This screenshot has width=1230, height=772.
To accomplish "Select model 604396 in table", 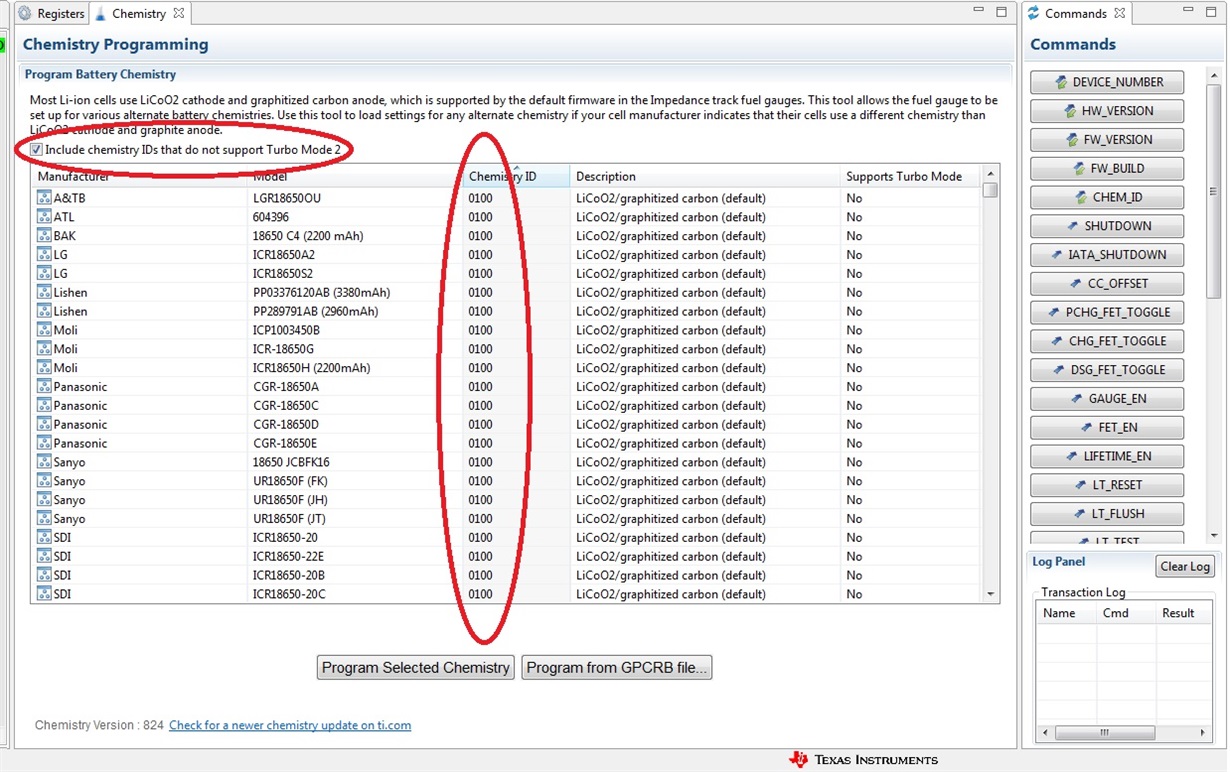I will point(271,217).
